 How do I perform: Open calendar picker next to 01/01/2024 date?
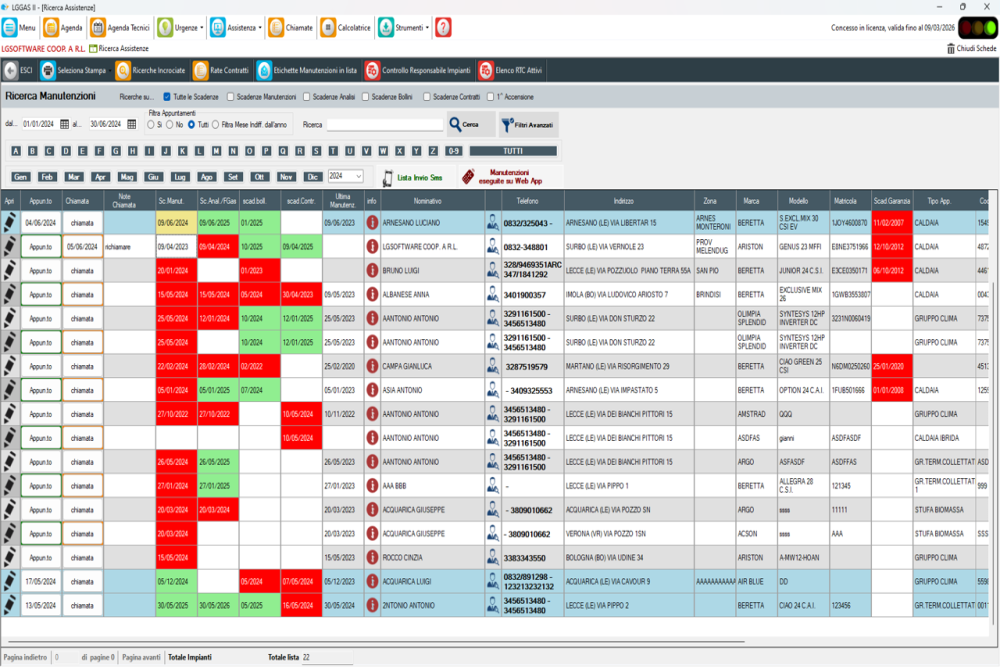(64, 124)
